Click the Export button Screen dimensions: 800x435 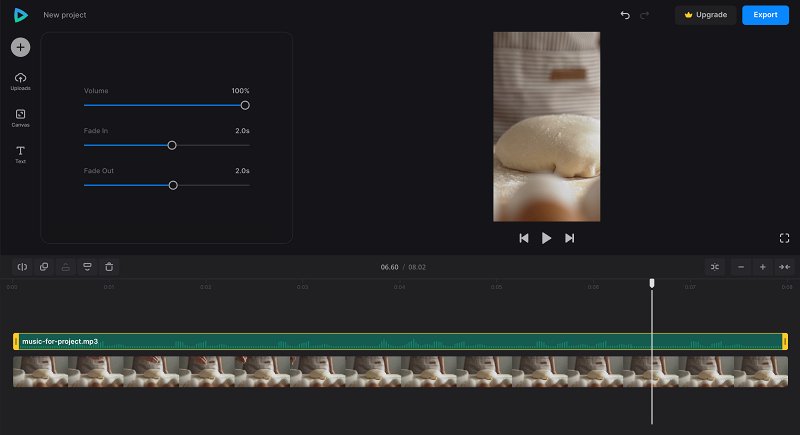(x=765, y=15)
